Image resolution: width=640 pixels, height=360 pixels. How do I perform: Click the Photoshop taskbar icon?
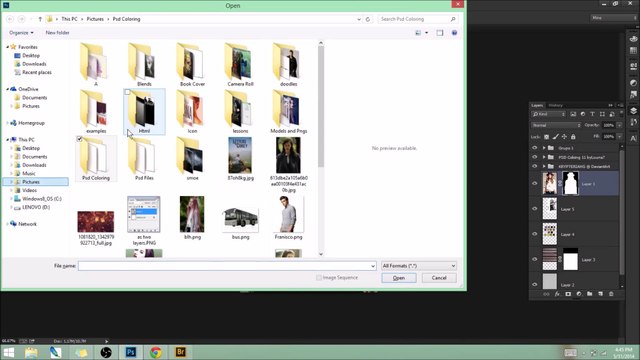[x=131, y=352]
